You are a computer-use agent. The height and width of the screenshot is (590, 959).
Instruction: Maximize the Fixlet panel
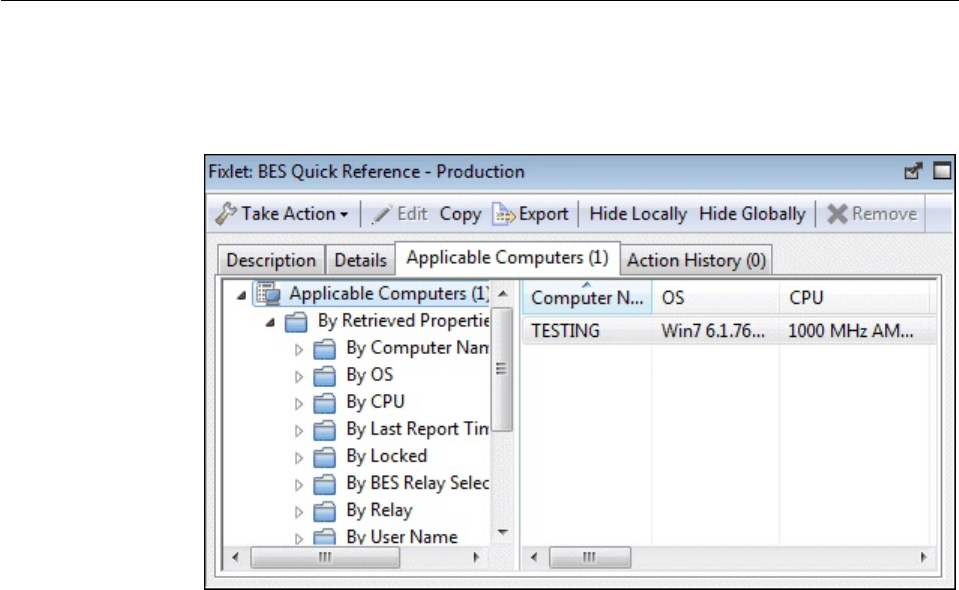click(x=942, y=171)
